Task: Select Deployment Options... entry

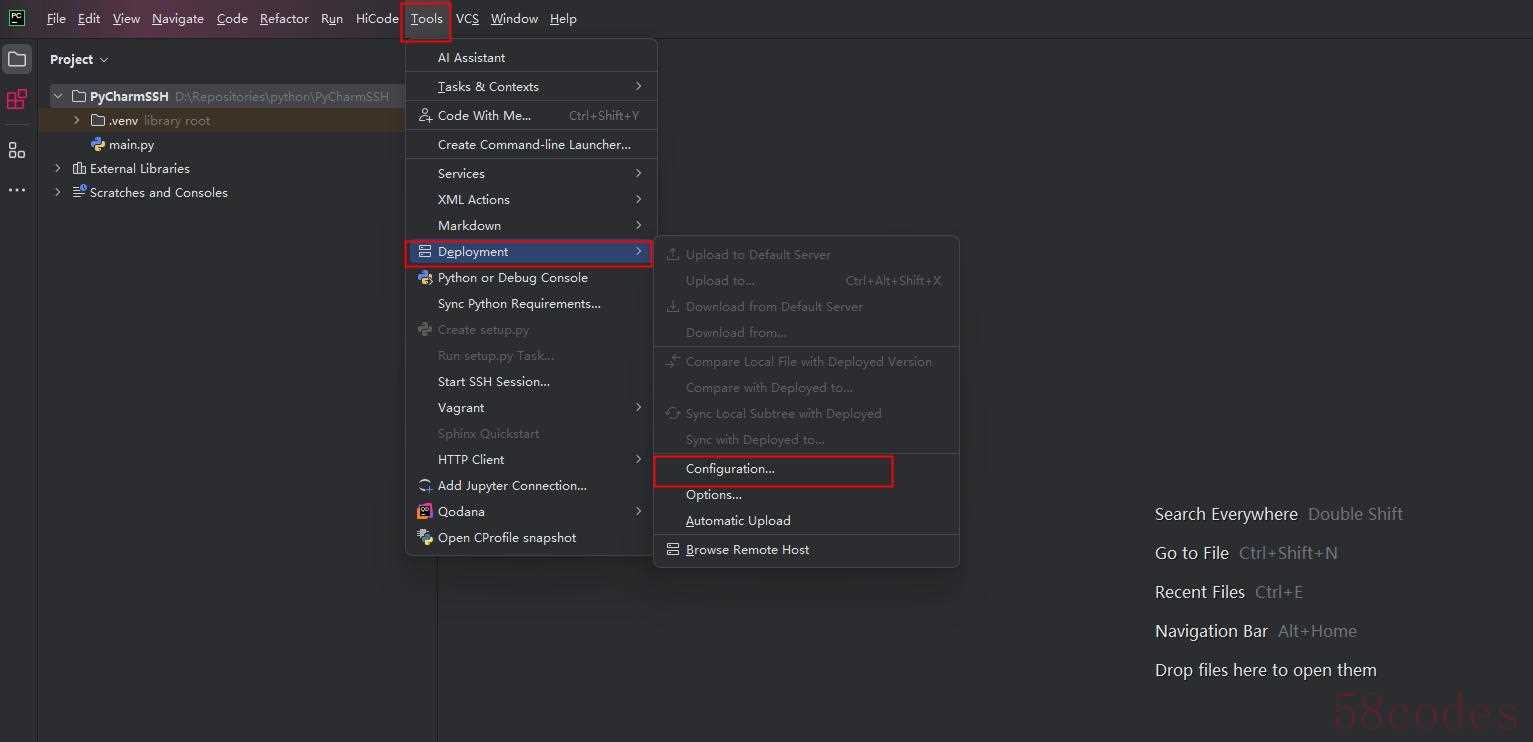Action: 806,495
